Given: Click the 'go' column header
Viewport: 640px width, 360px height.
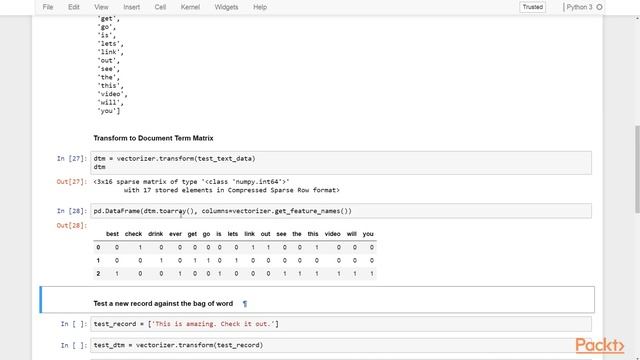Looking at the screenshot, I should [206, 234].
